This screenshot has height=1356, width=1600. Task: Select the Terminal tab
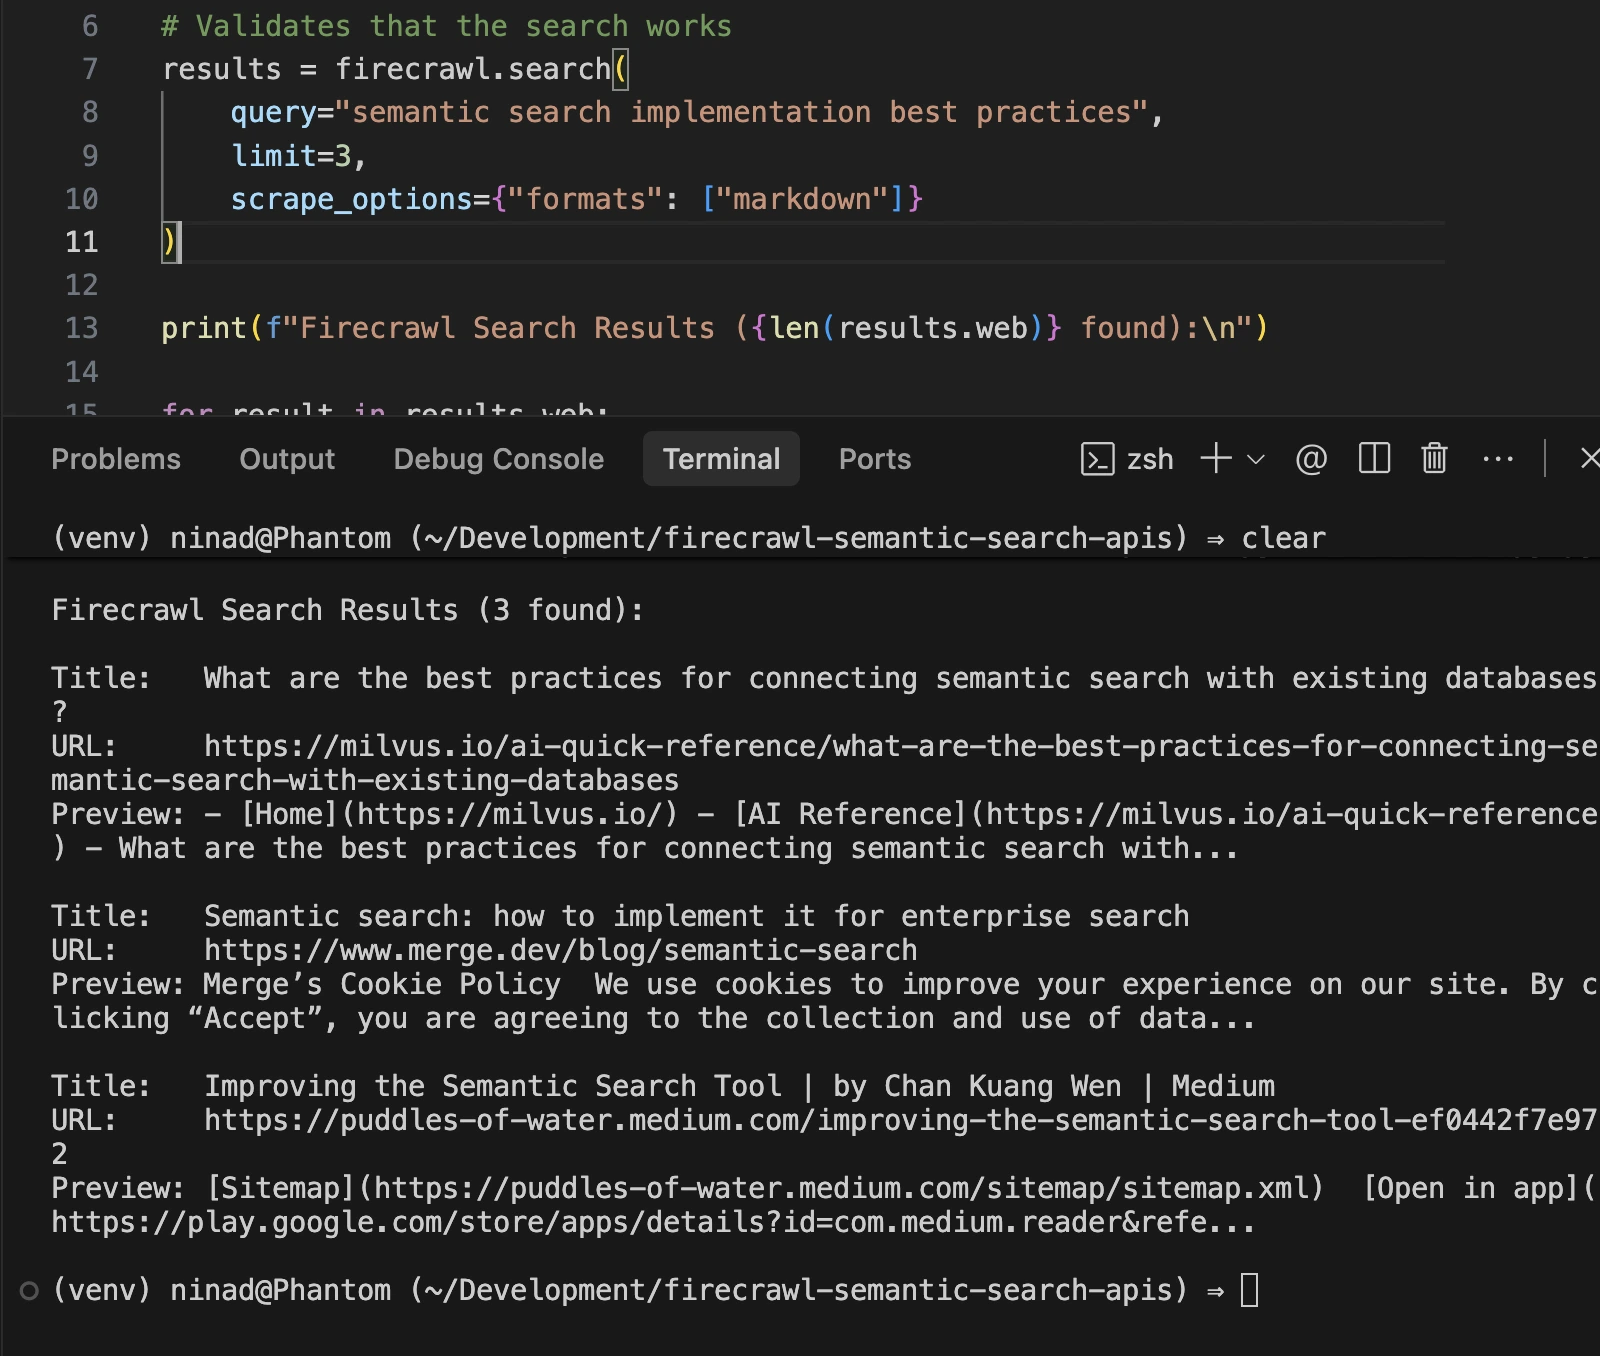721,459
